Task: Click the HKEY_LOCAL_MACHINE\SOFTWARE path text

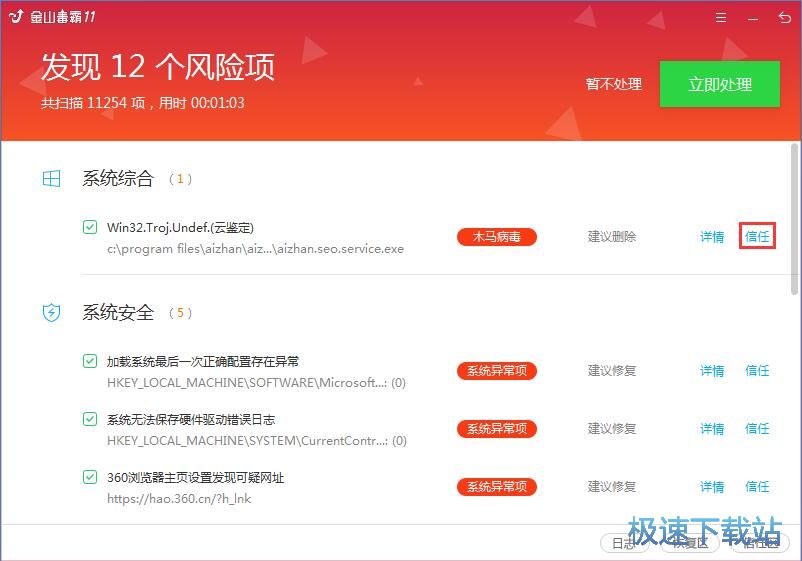Action: [256, 383]
